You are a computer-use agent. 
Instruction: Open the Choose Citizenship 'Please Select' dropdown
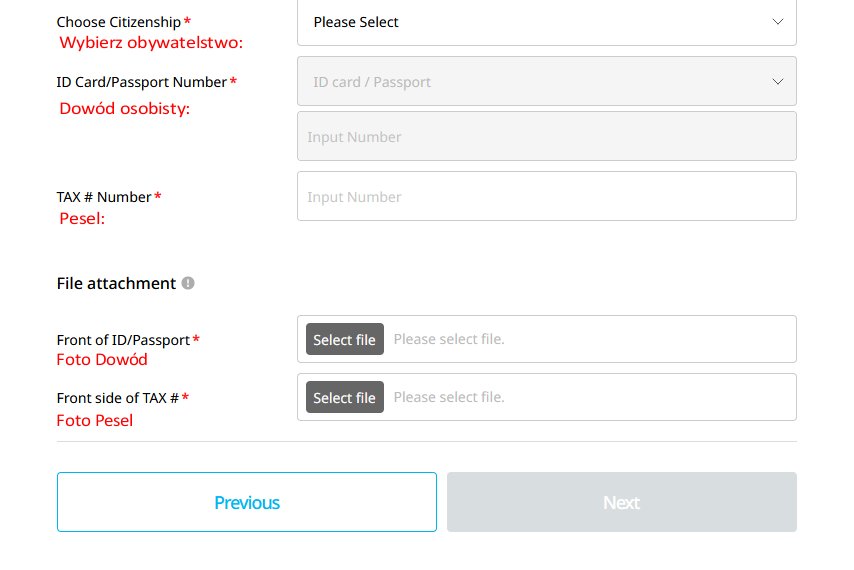pyautogui.click(x=547, y=22)
